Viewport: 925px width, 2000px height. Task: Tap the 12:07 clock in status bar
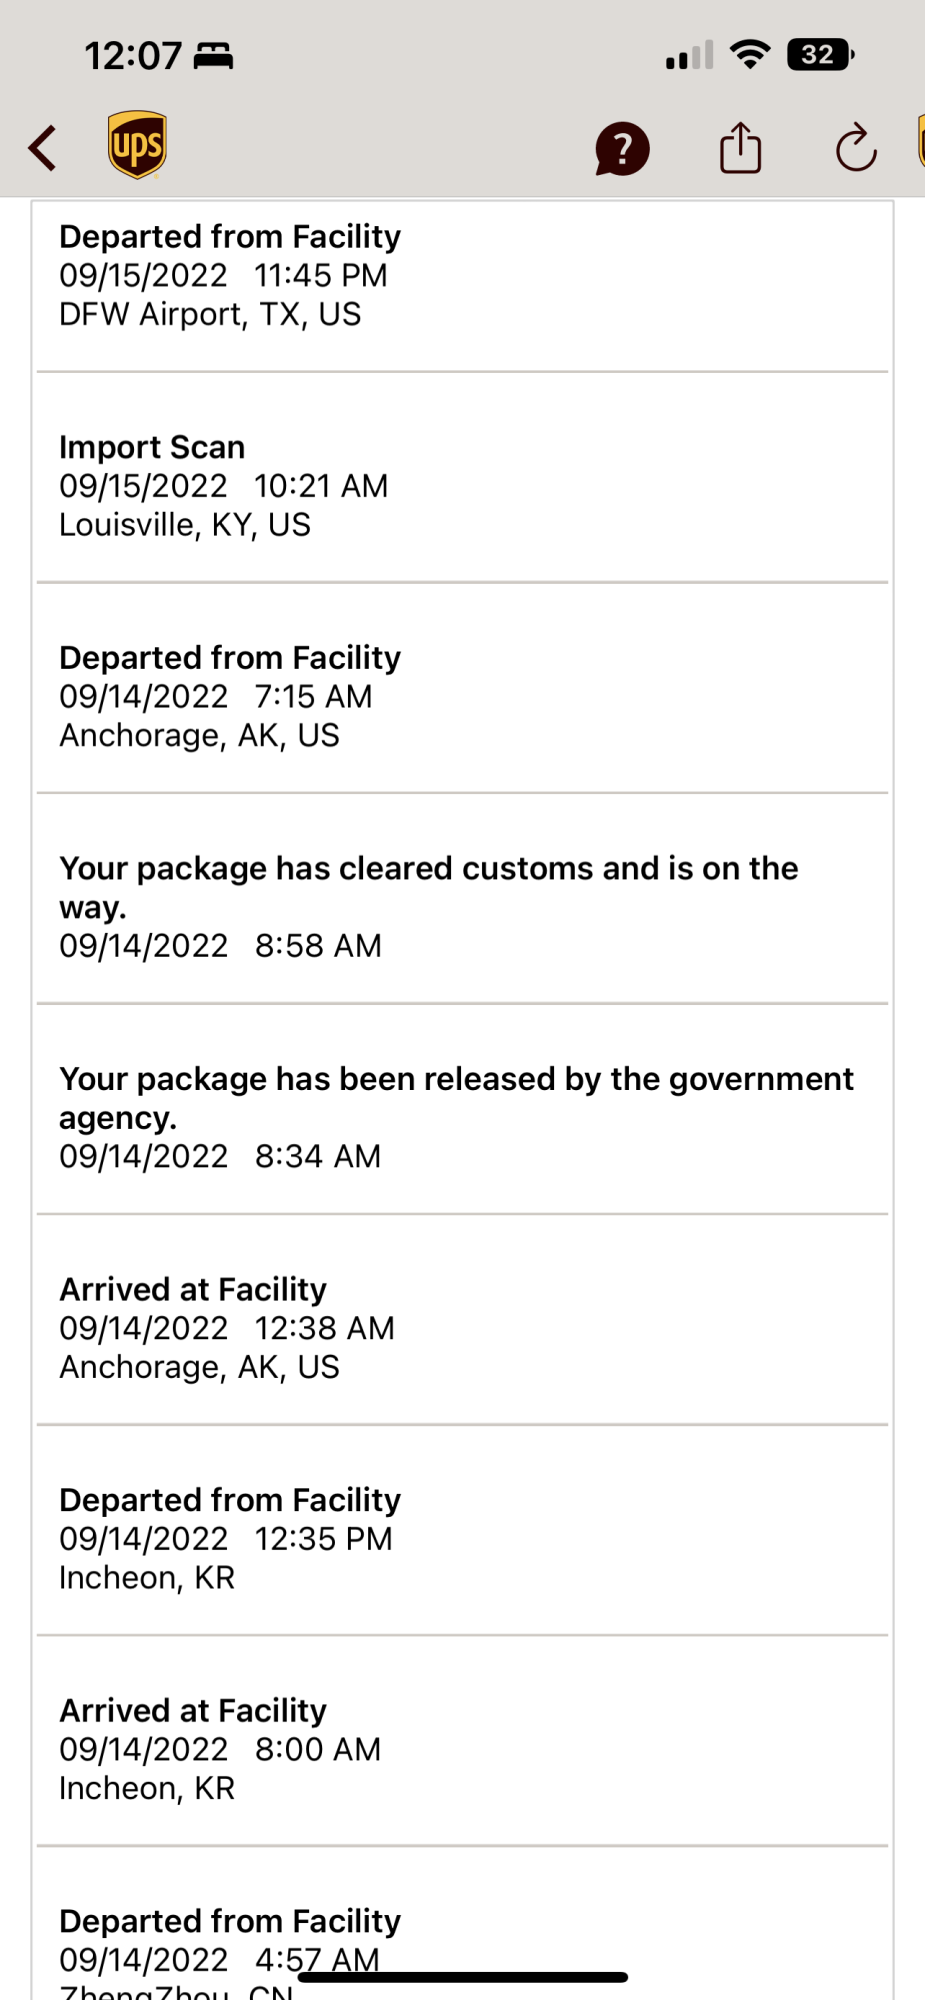tap(133, 56)
